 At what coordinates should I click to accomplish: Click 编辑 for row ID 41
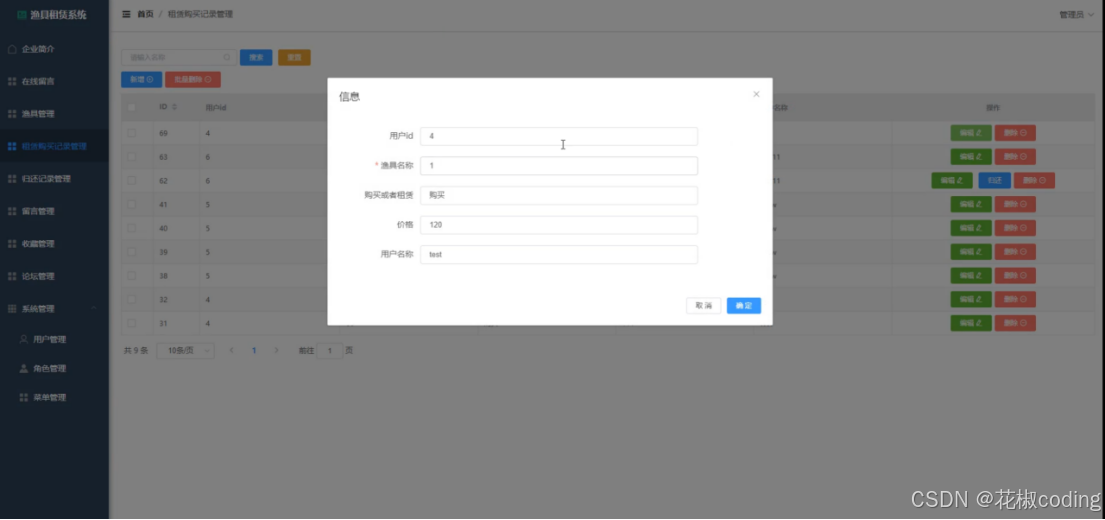click(x=971, y=204)
